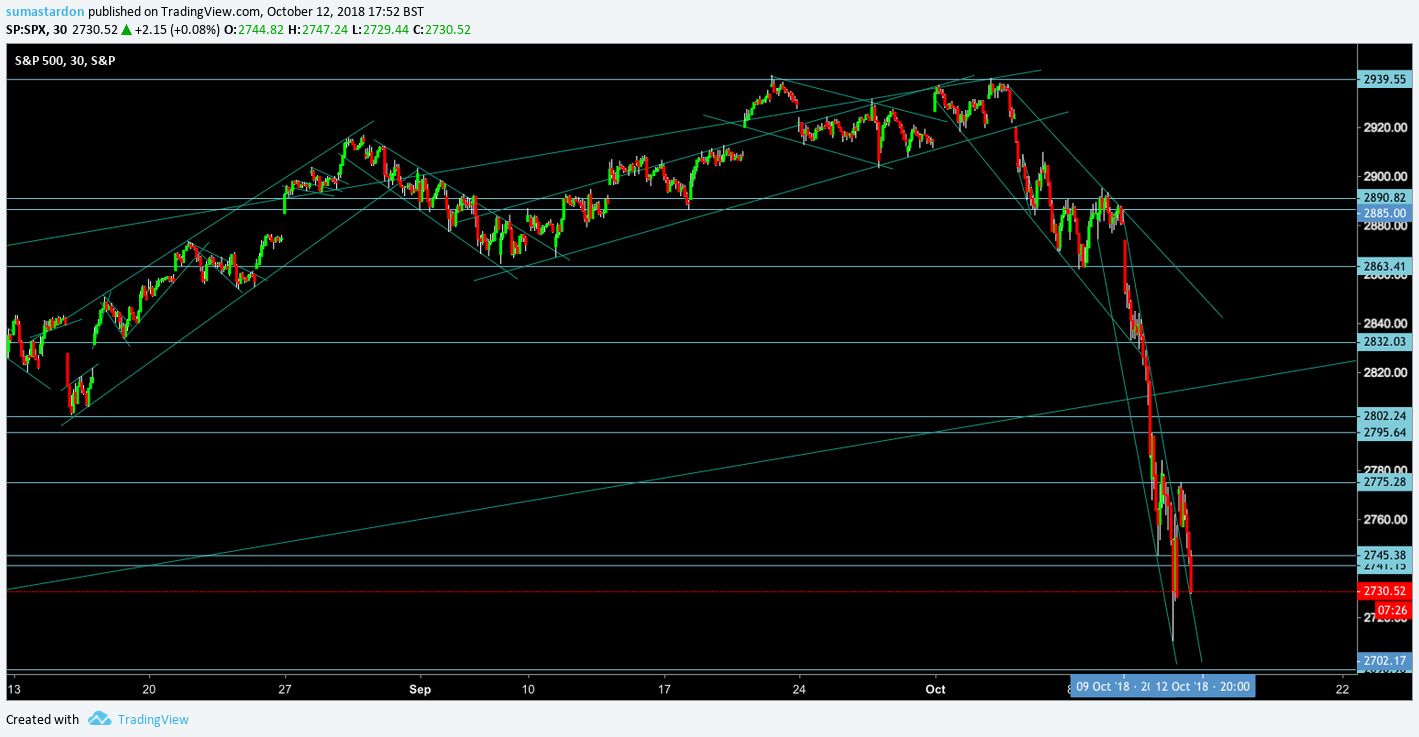This screenshot has height=737, width=1419.
Task: Click the 2840.00 tick on price axis
Action: (1385, 324)
